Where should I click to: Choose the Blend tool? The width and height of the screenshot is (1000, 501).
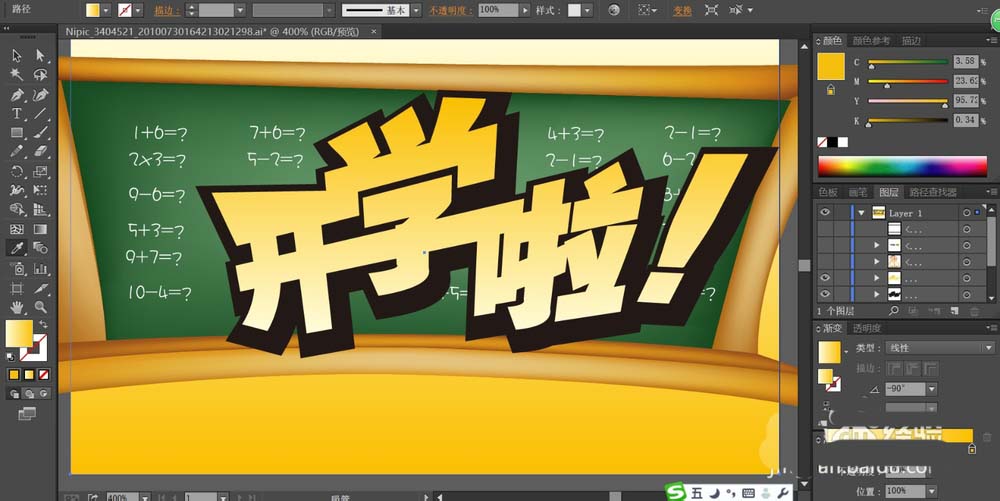pos(40,248)
